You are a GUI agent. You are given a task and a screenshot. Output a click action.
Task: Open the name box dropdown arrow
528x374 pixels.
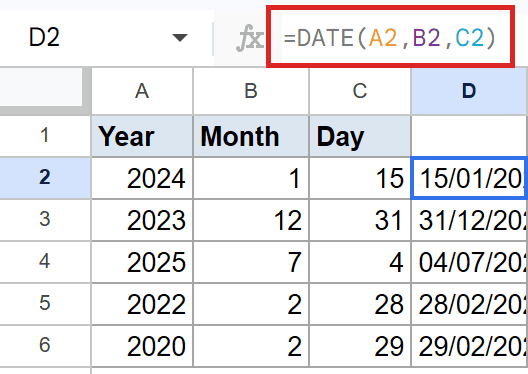coord(179,37)
